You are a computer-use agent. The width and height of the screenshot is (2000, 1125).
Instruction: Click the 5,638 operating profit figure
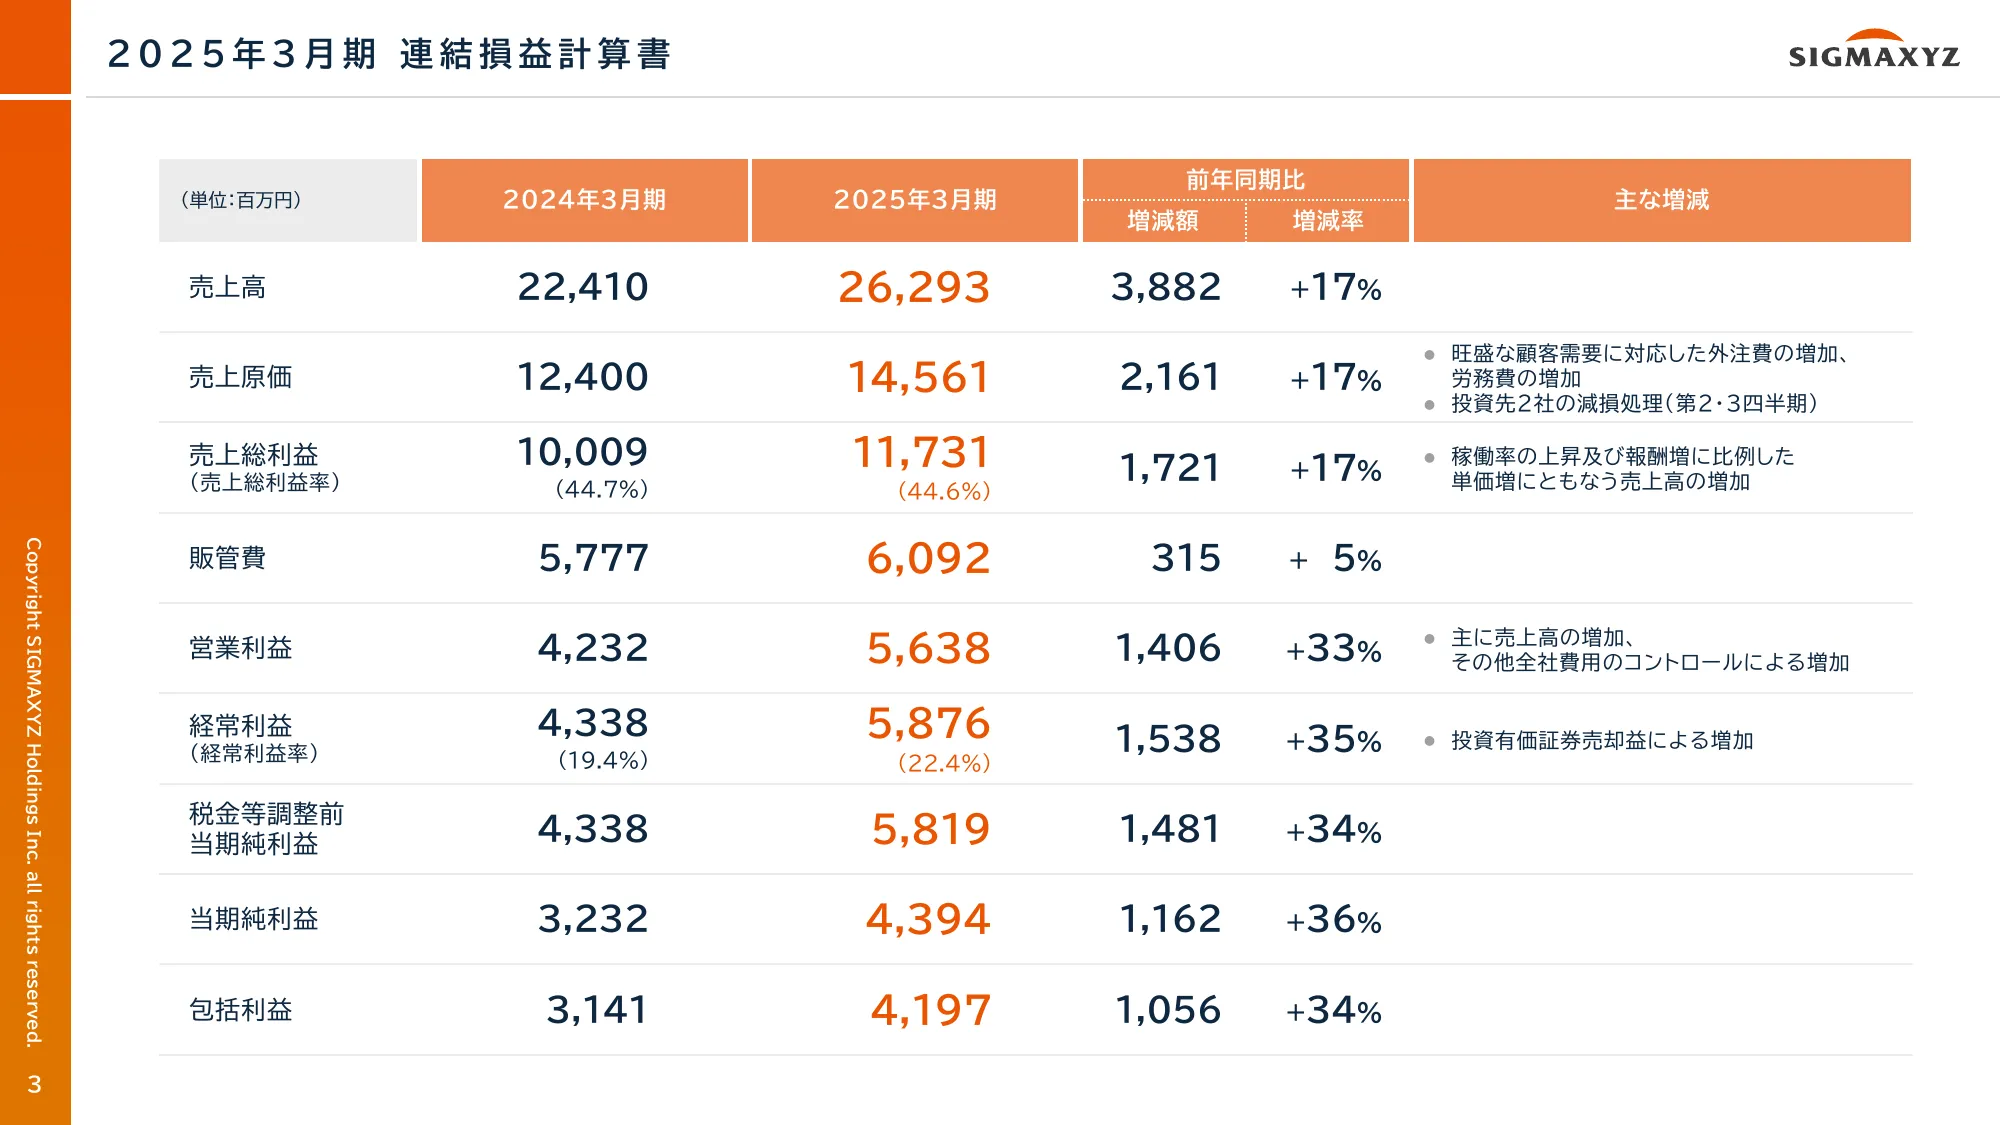pos(928,648)
